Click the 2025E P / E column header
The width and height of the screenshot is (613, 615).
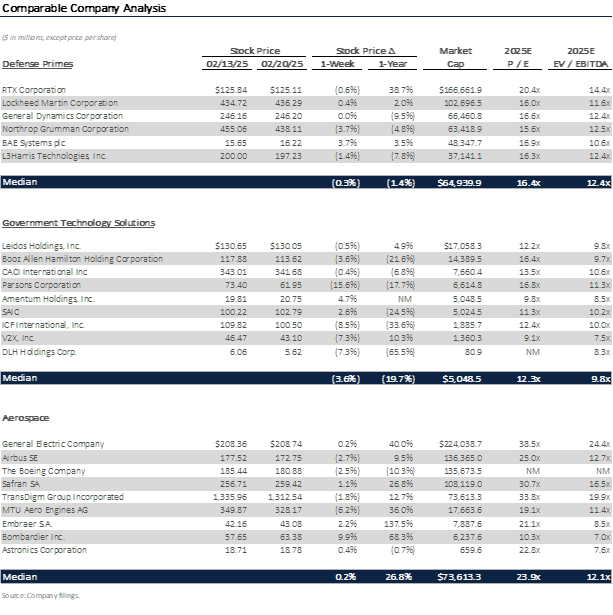tap(518, 57)
